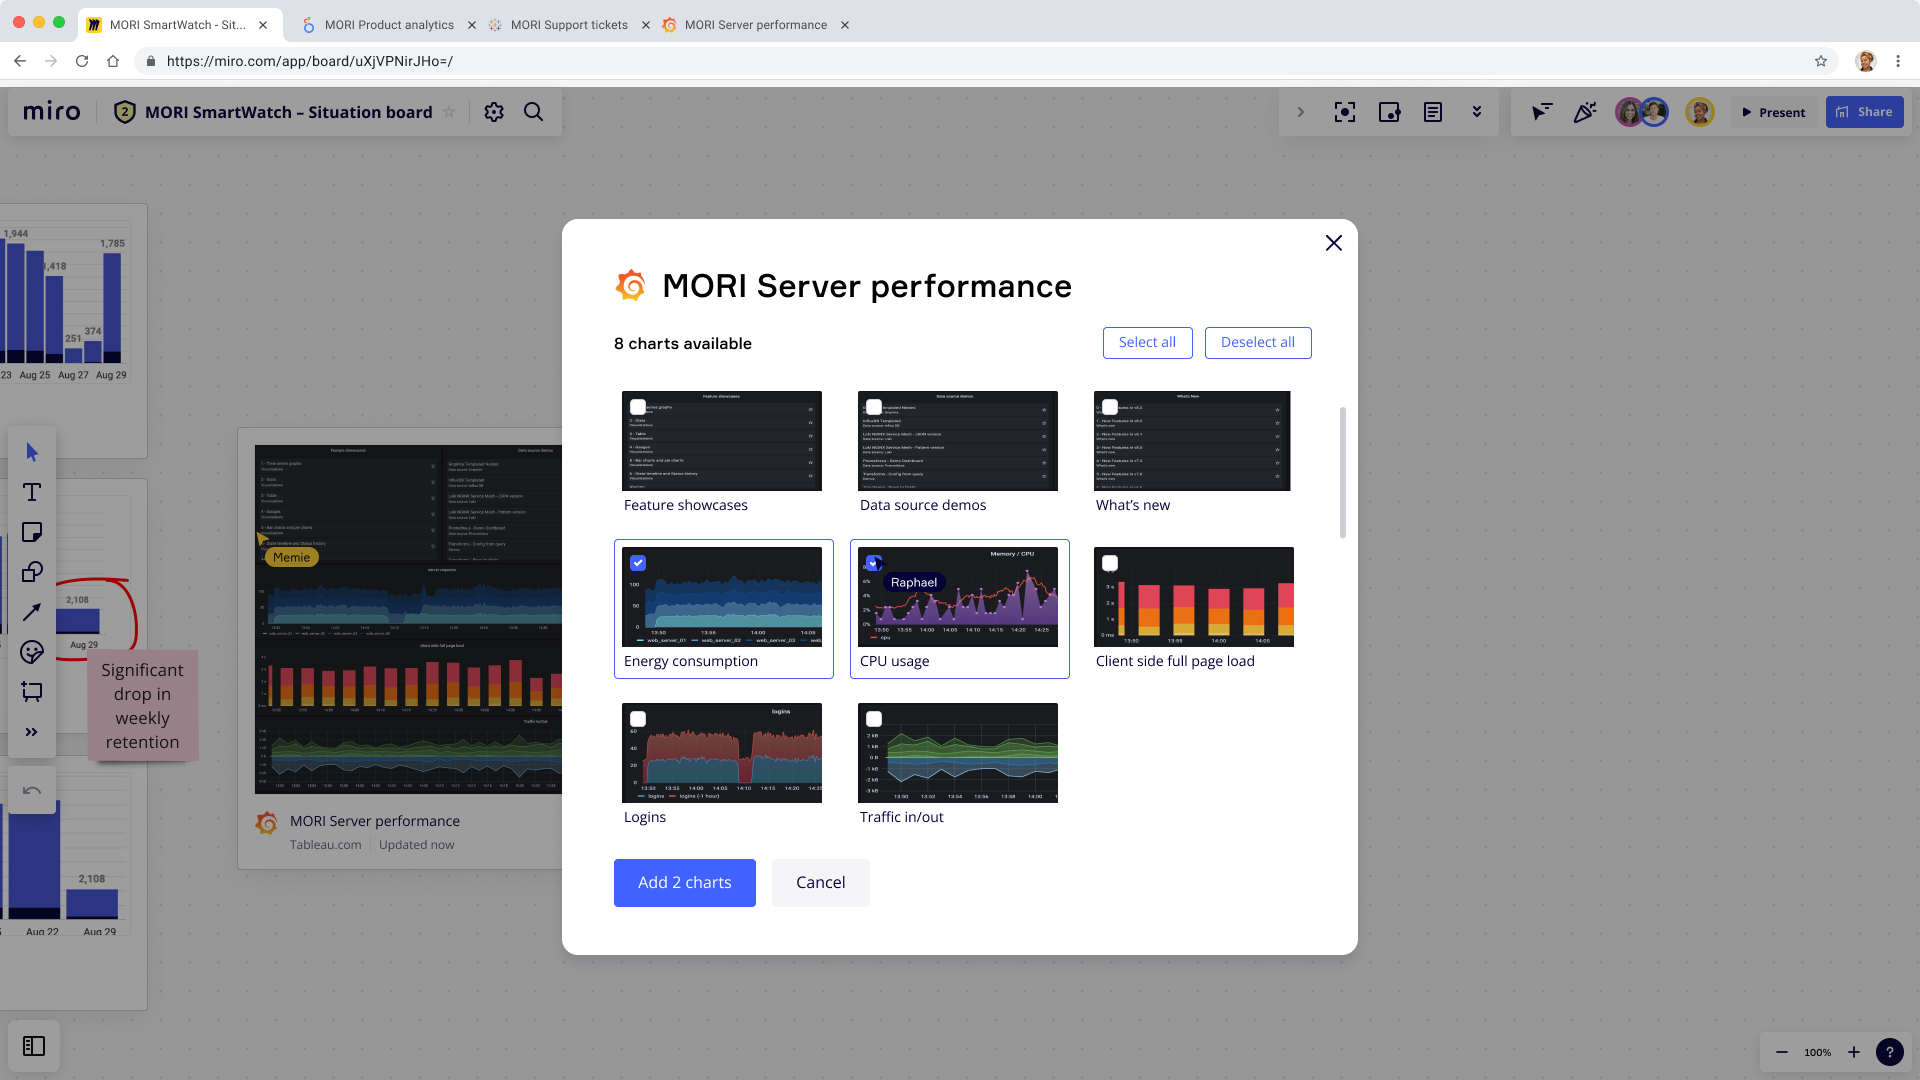Viewport: 1920px width, 1080px height.
Task: Reload the page
Action: tap(82, 61)
